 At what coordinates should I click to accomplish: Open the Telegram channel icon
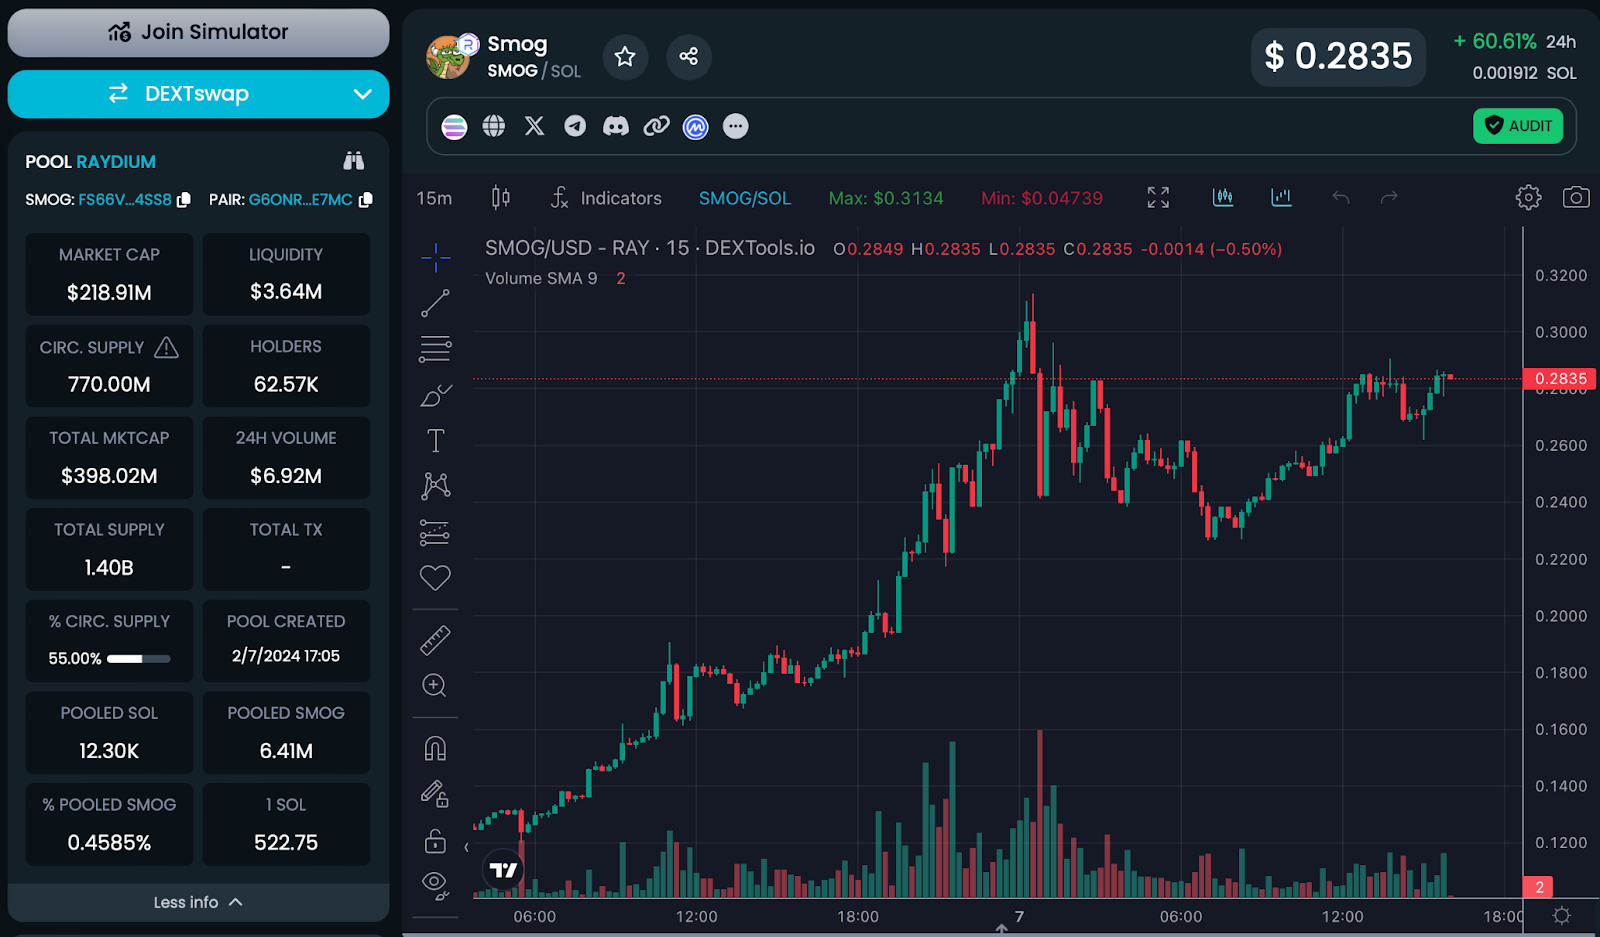(575, 126)
